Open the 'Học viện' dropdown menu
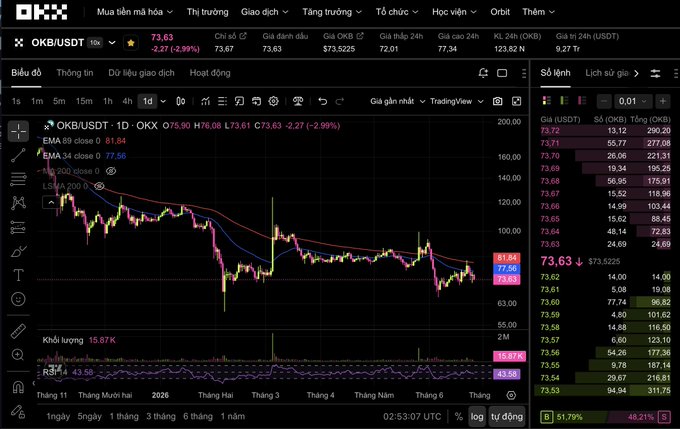680x429 pixels. click(x=454, y=12)
